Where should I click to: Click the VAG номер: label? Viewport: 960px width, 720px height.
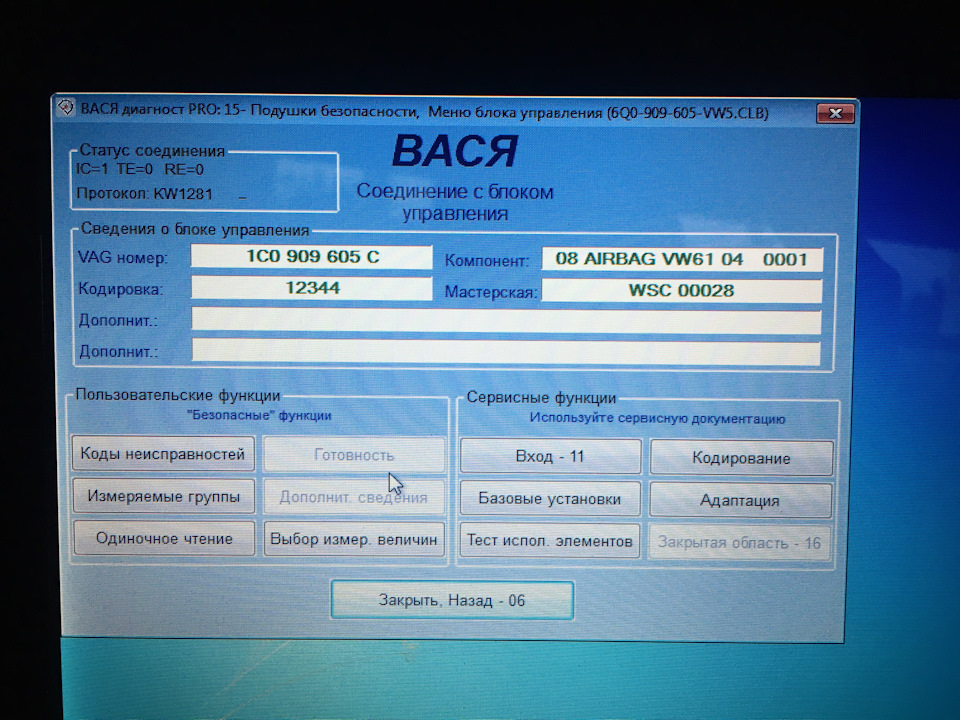[x=122, y=257]
